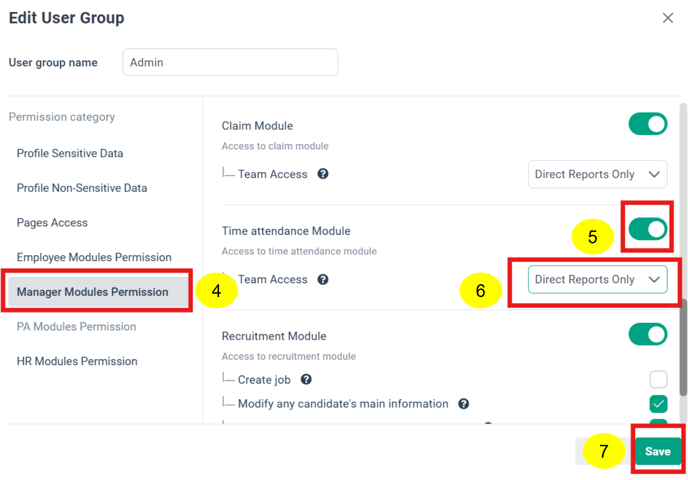Screen dimensions: 688x480
Task: Select Employee Modules Permission category
Action: point(94,257)
